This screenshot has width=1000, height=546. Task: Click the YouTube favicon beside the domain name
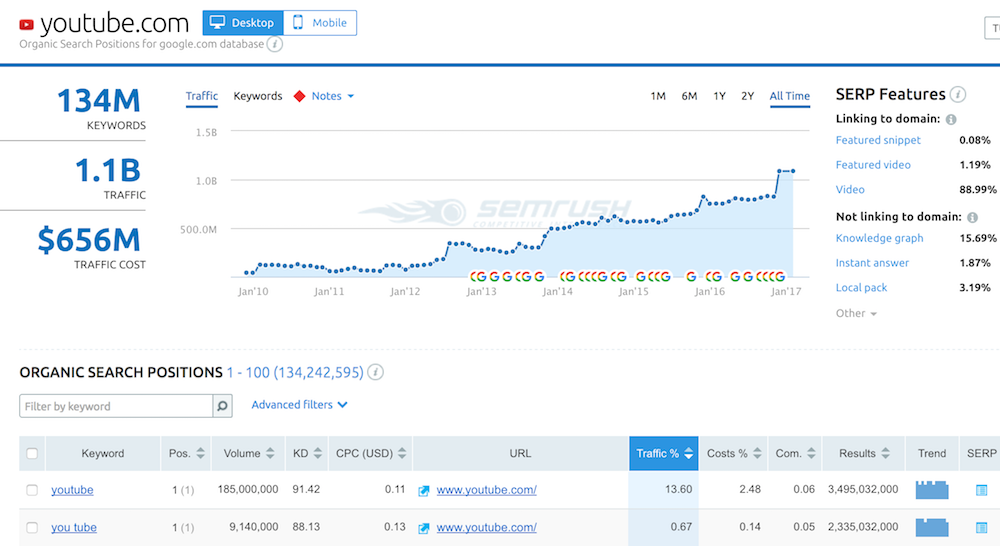26,25
